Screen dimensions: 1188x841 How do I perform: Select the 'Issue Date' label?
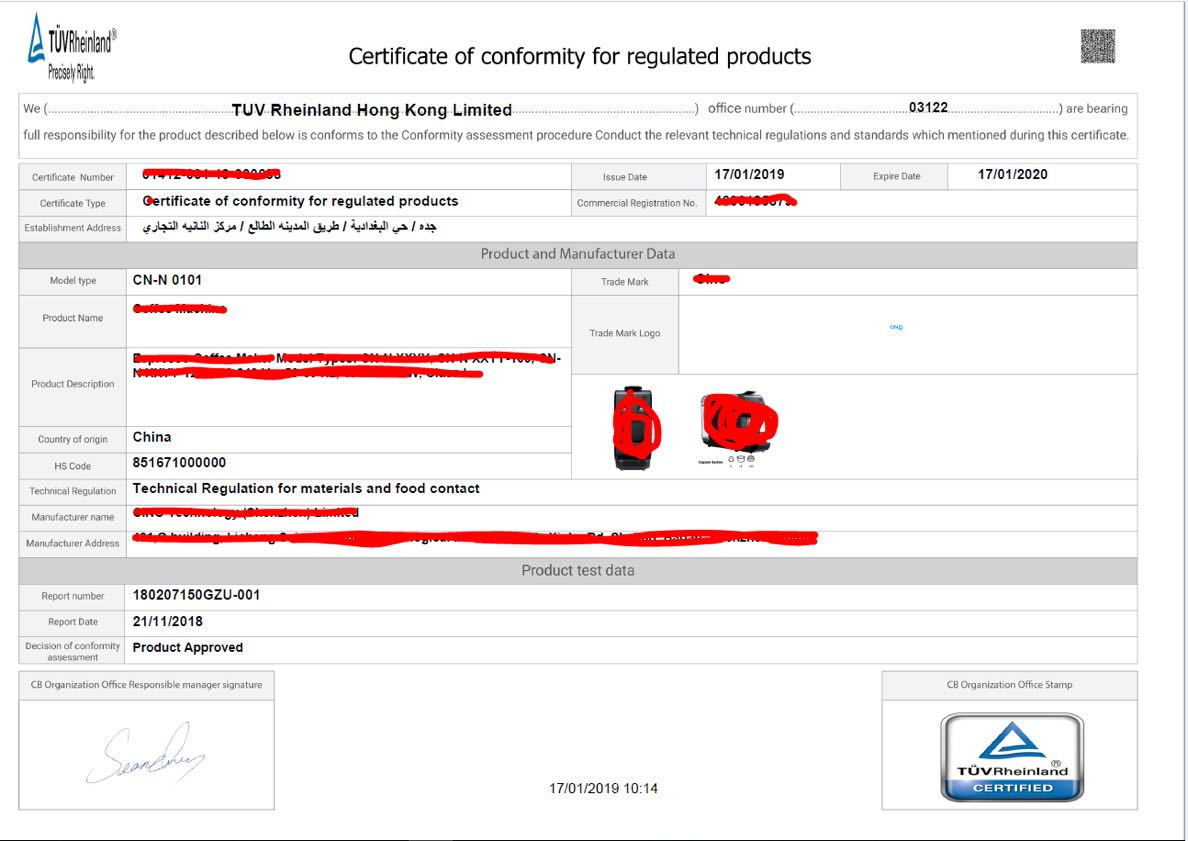(x=625, y=177)
